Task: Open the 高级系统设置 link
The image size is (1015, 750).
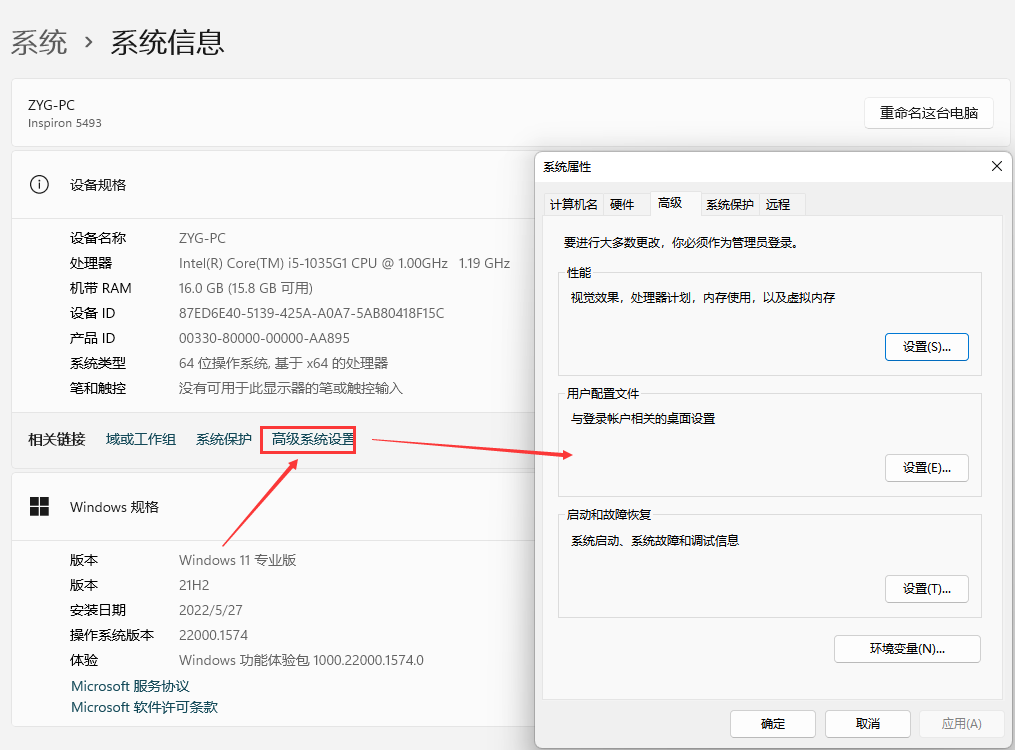Action: (x=313, y=439)
